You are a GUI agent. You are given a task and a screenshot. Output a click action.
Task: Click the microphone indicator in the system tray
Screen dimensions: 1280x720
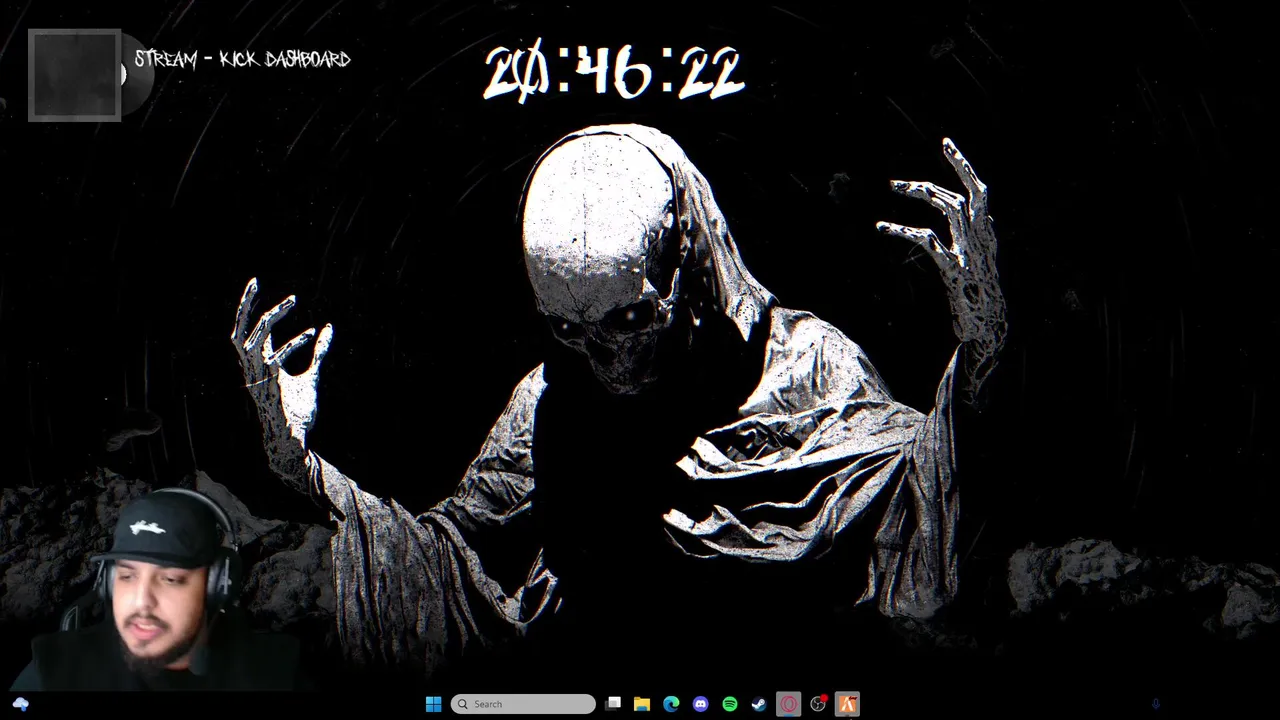(1156, 704)
